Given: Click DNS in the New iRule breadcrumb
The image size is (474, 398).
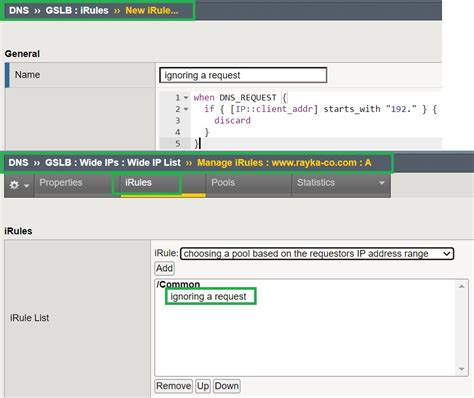Looking at the screenshot, I should (x=19, y=11).
